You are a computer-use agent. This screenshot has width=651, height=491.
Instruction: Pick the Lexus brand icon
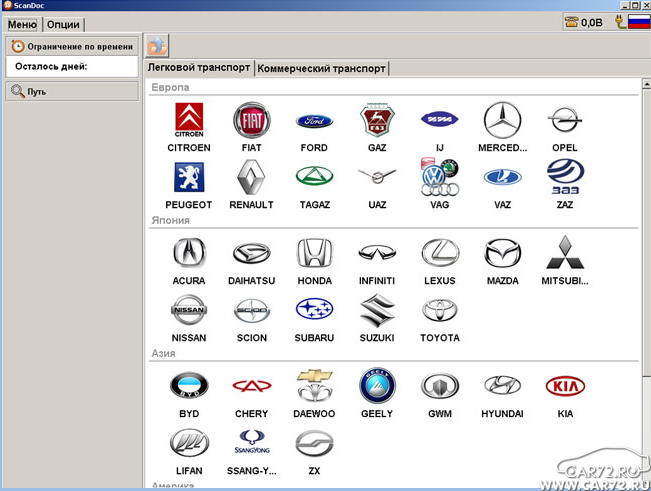[x=440, y=253]
